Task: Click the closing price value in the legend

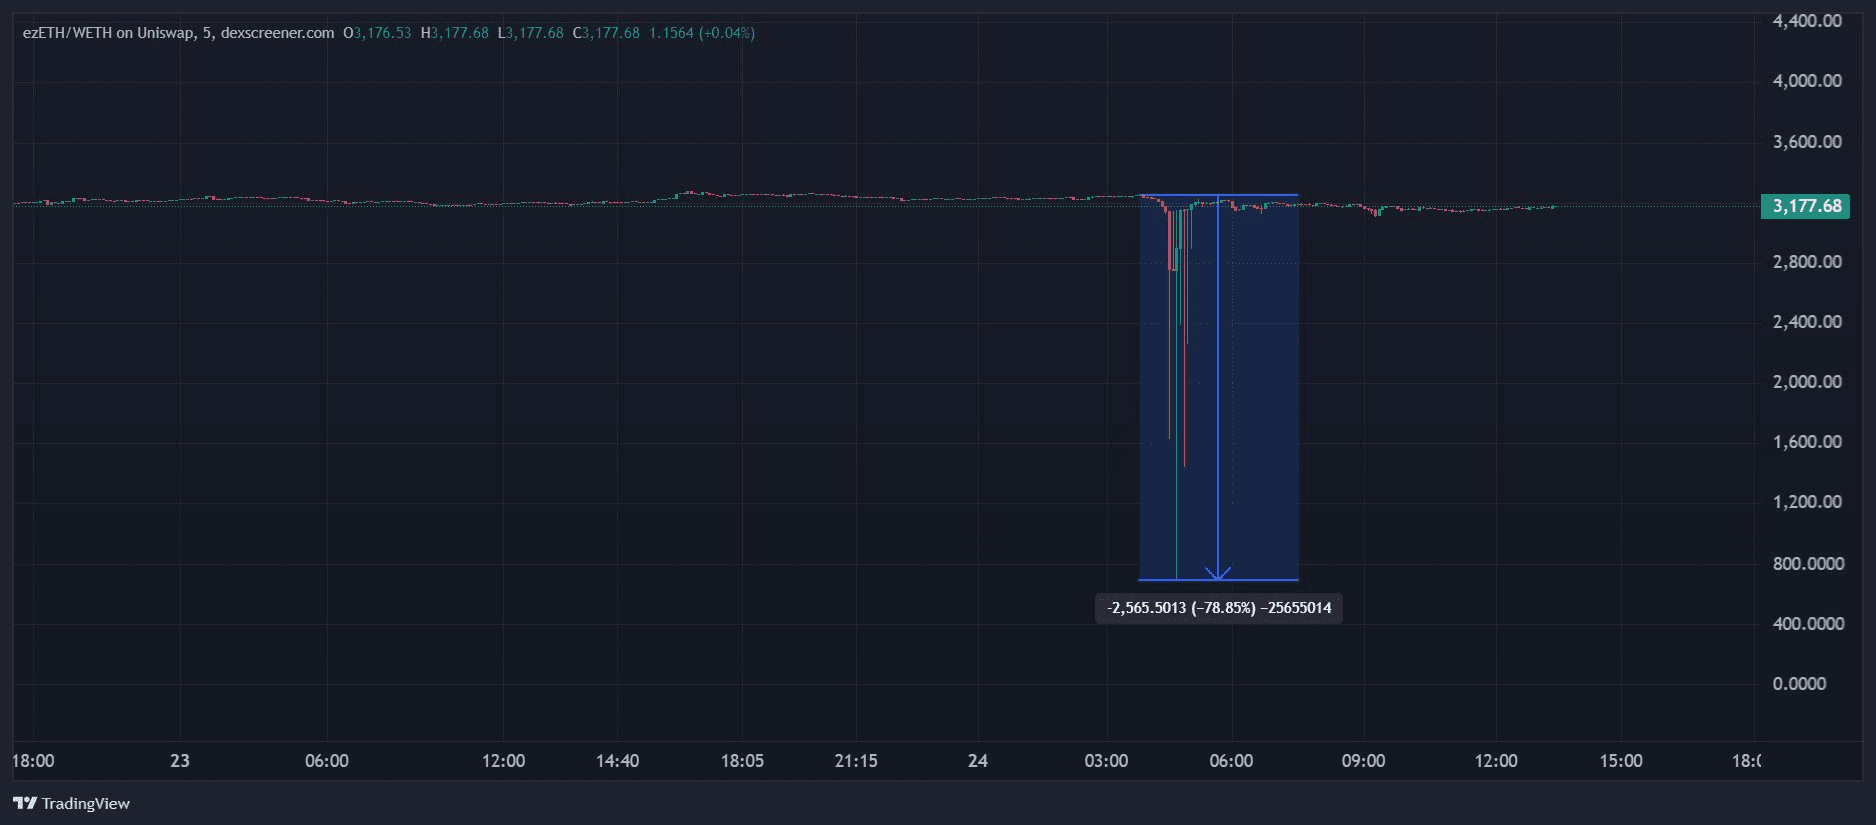Action: (x=610, y=33)
